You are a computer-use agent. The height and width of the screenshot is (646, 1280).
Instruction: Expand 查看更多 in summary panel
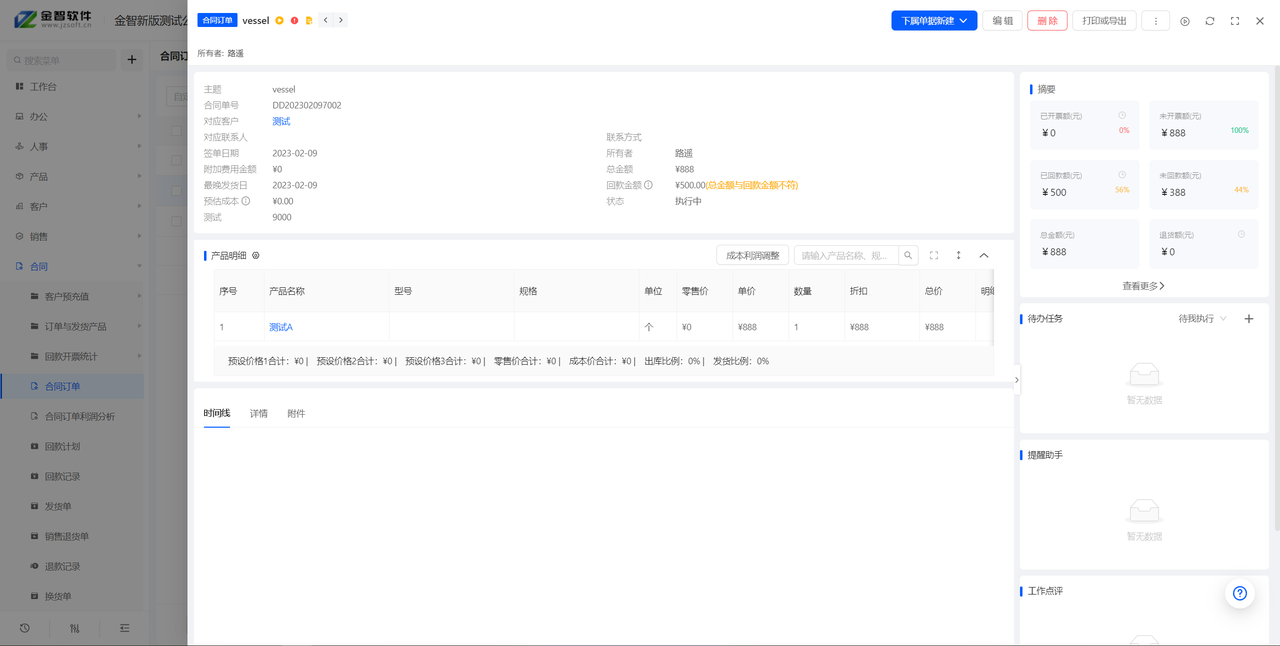pyautogui.click(x=1143, y=286)
